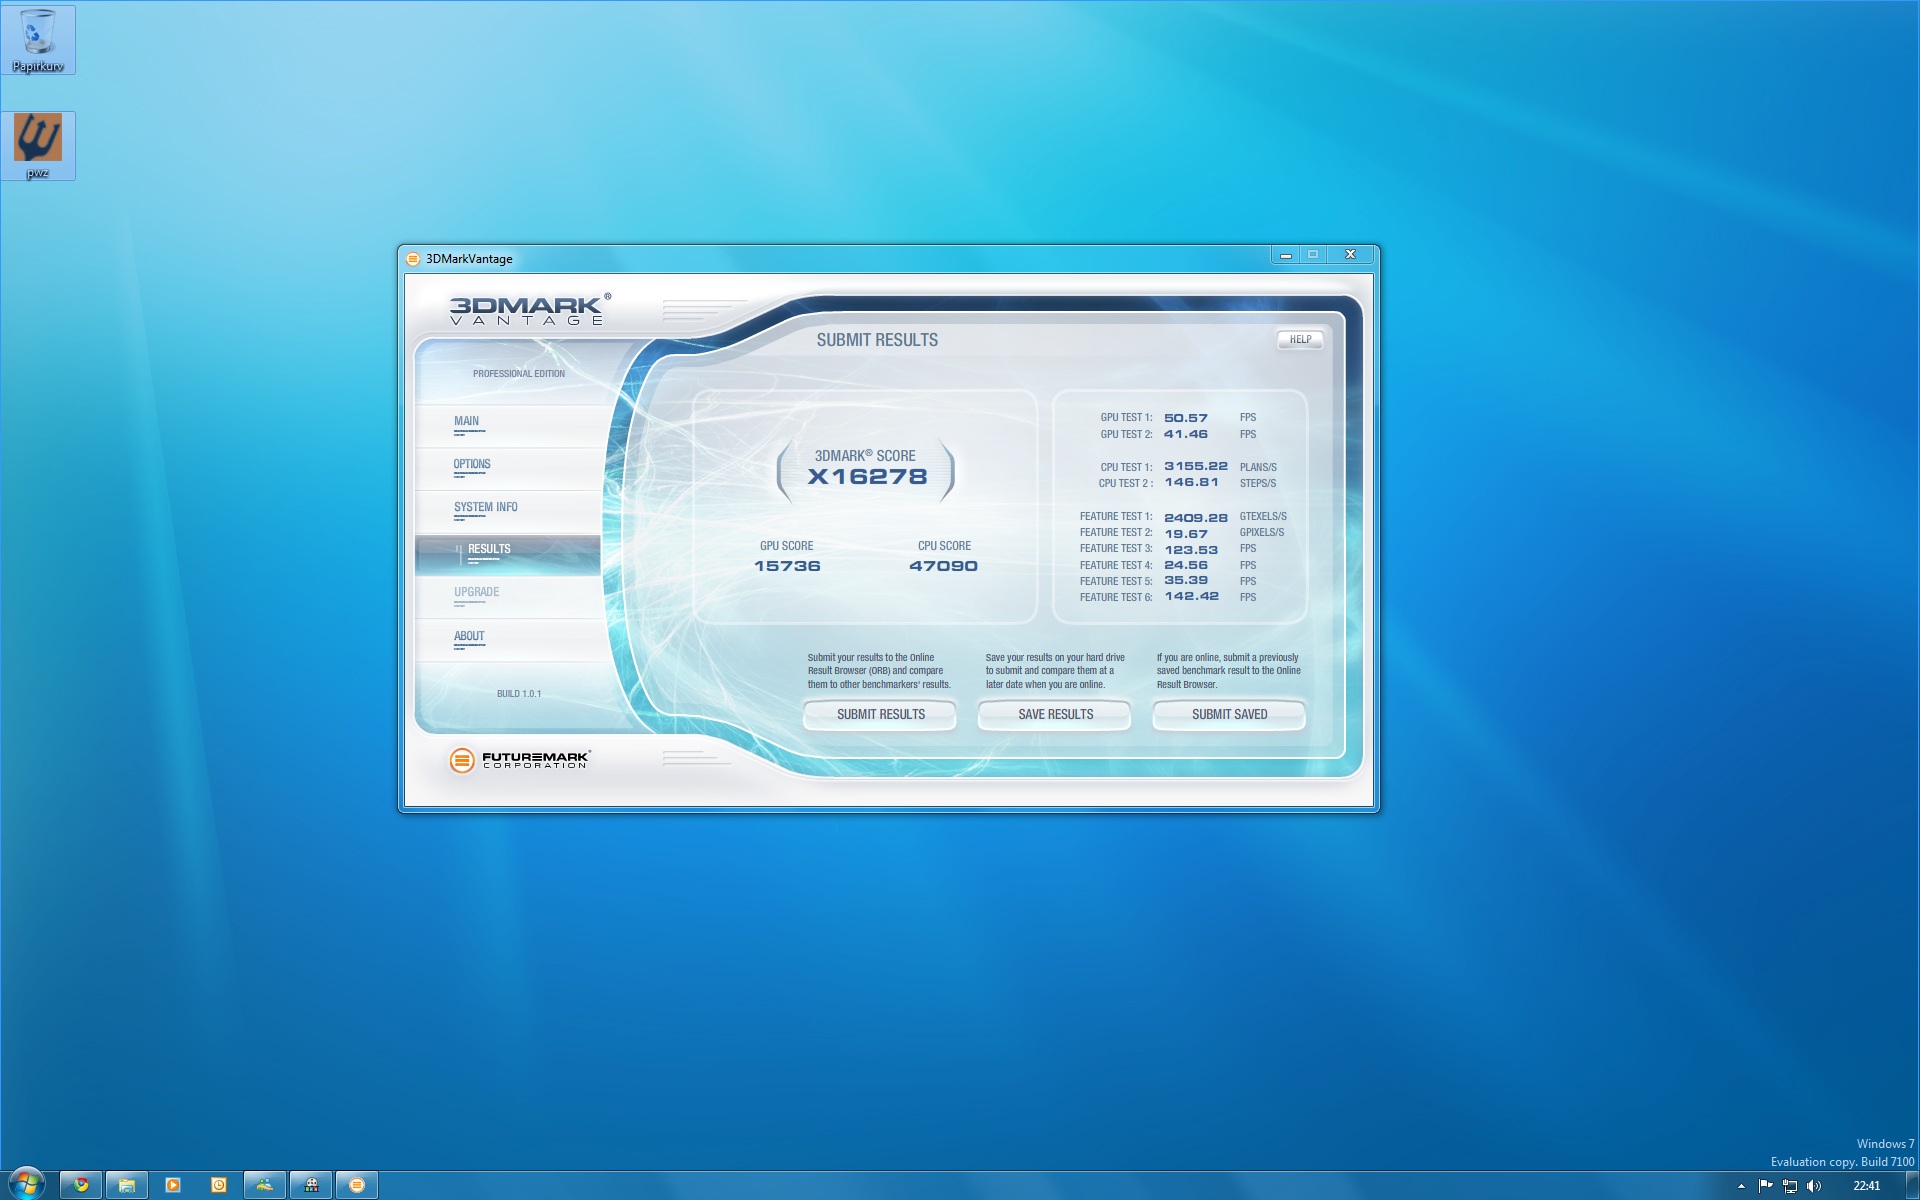Click the Futuremark Corporation logo

click(x=520, y=760)
